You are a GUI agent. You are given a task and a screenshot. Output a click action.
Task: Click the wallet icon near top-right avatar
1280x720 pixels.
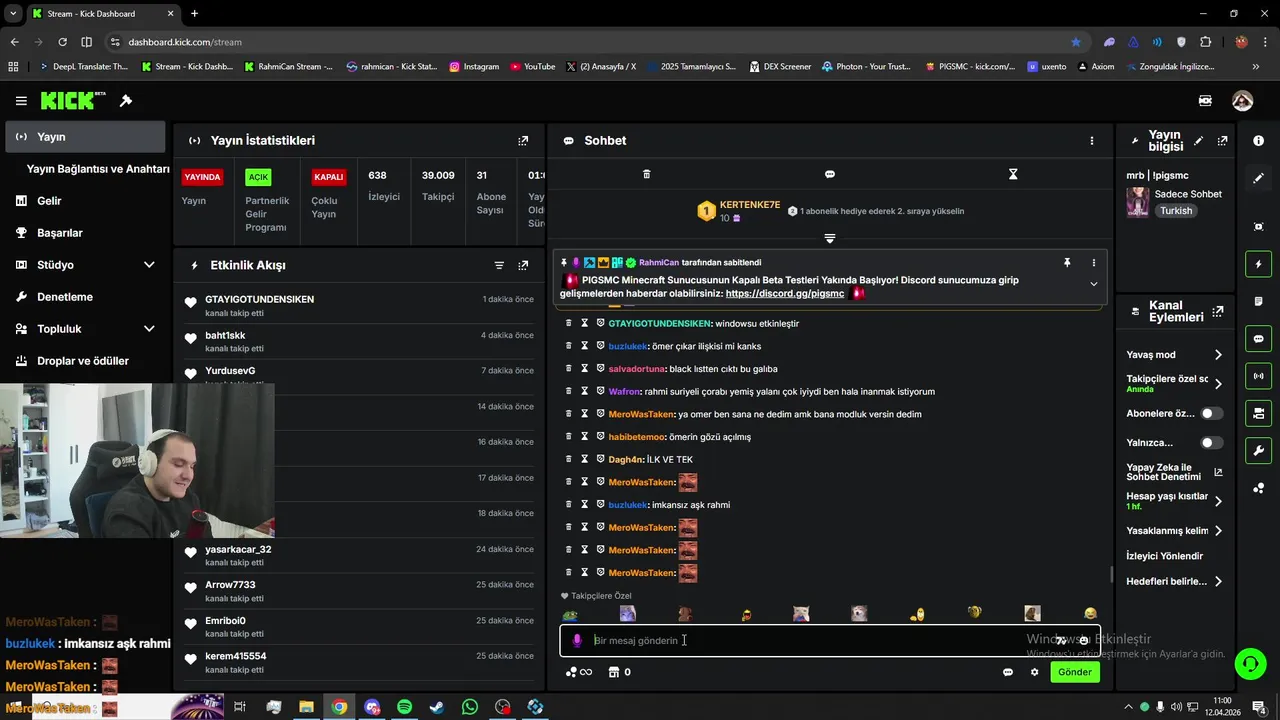pos(1205,101)
